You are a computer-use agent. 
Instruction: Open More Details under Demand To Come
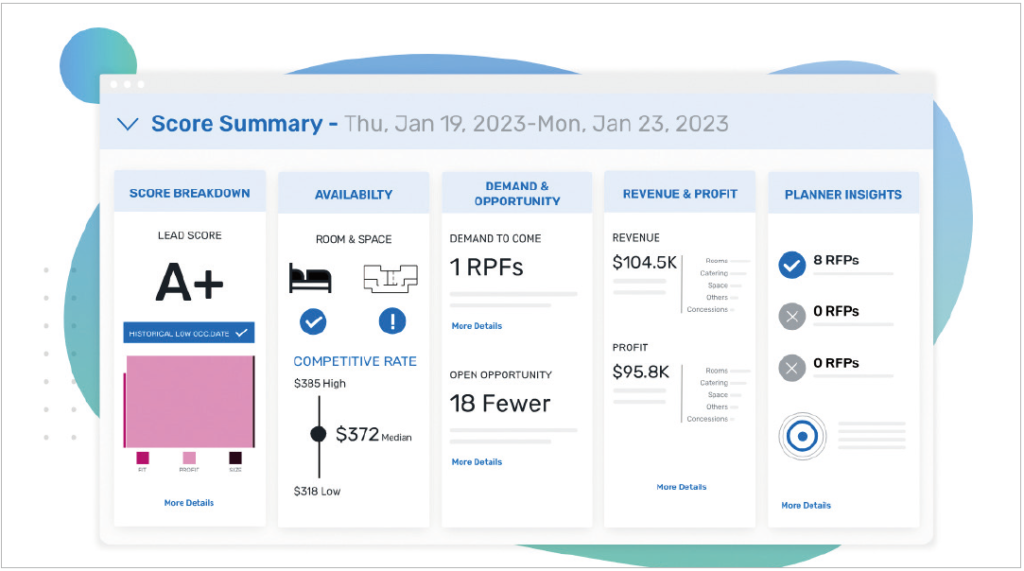point(476,326)
